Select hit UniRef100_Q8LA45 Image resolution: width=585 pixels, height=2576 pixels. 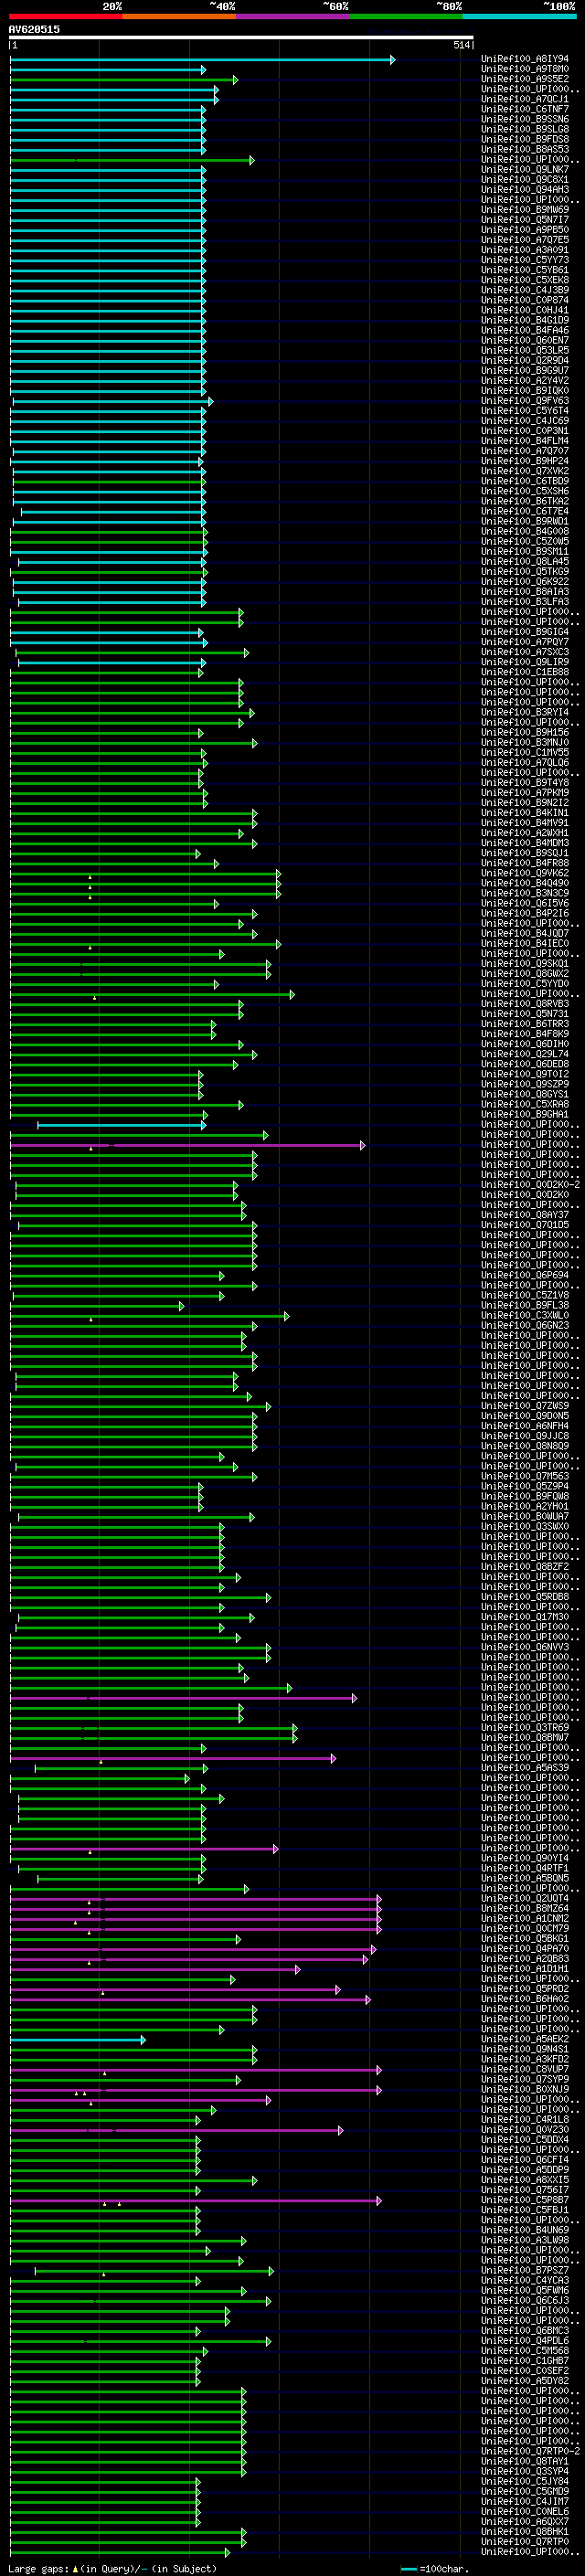(524, 562)
